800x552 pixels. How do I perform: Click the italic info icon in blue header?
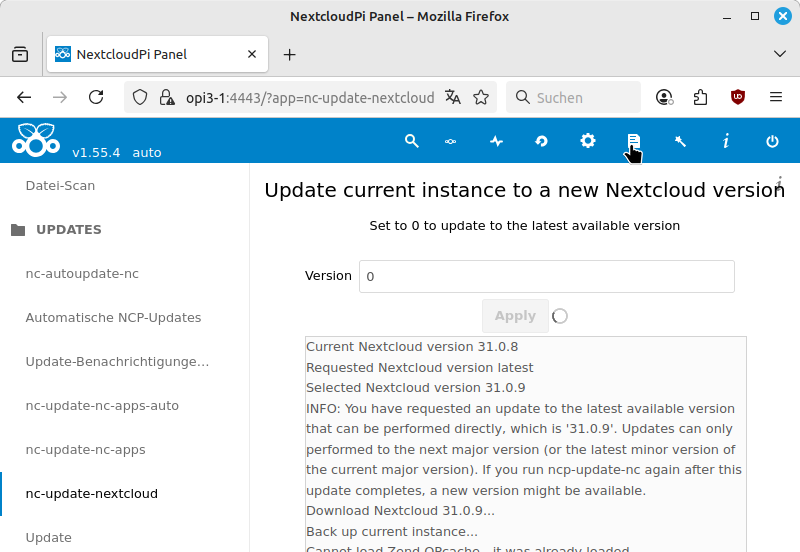click(x=726, y=141)
